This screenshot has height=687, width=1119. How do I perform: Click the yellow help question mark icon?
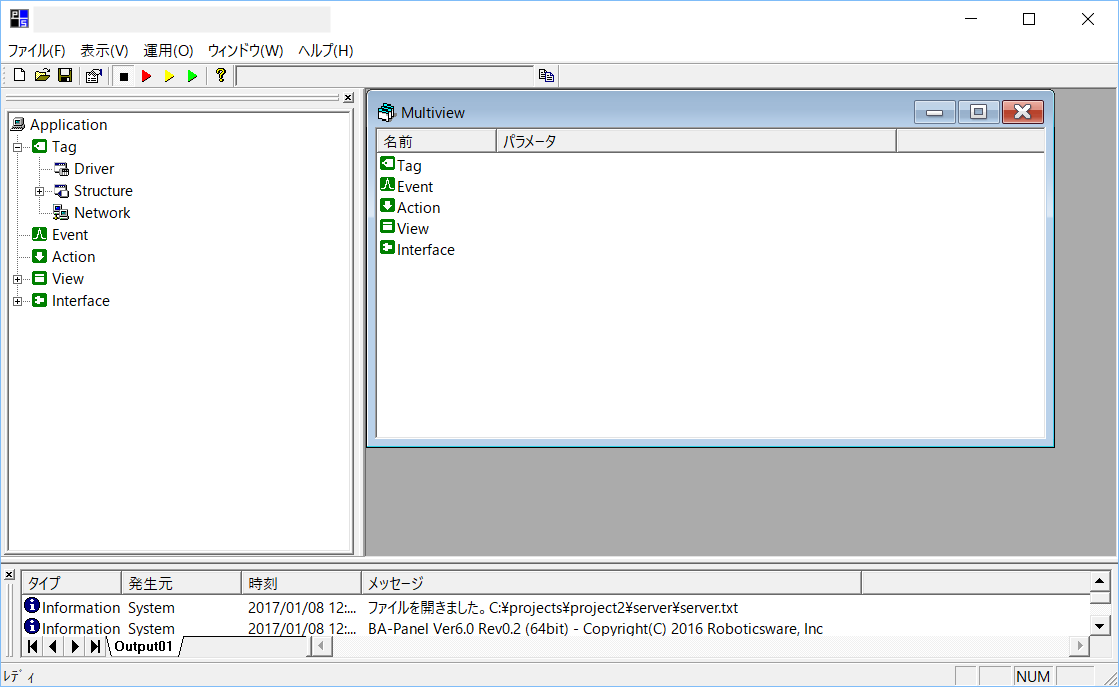click(221, 76)
